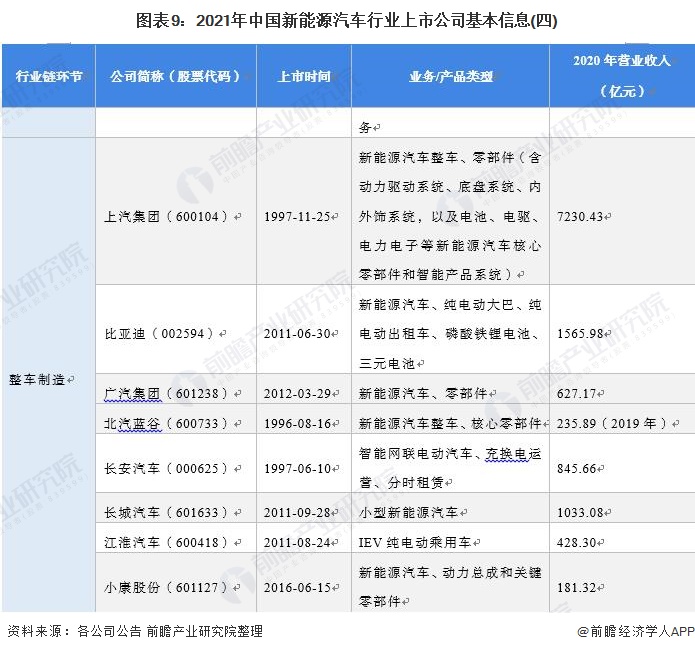The width and height of the screenshot is (695, 652).
Task: Click 新能源汽车、零部件 cell
Action: point(450,389)
